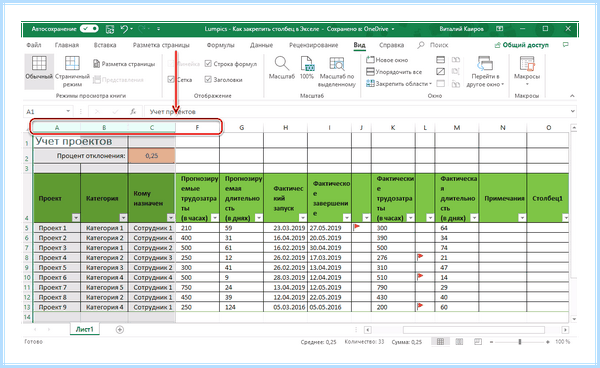600x368 pixels.
Task: Arrange all windows (Упорядочить все)
Action: click(x=394, y=72)
